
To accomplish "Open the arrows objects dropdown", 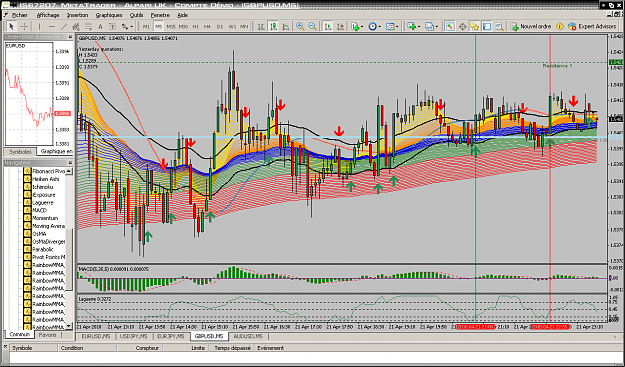I will point(128,27).
